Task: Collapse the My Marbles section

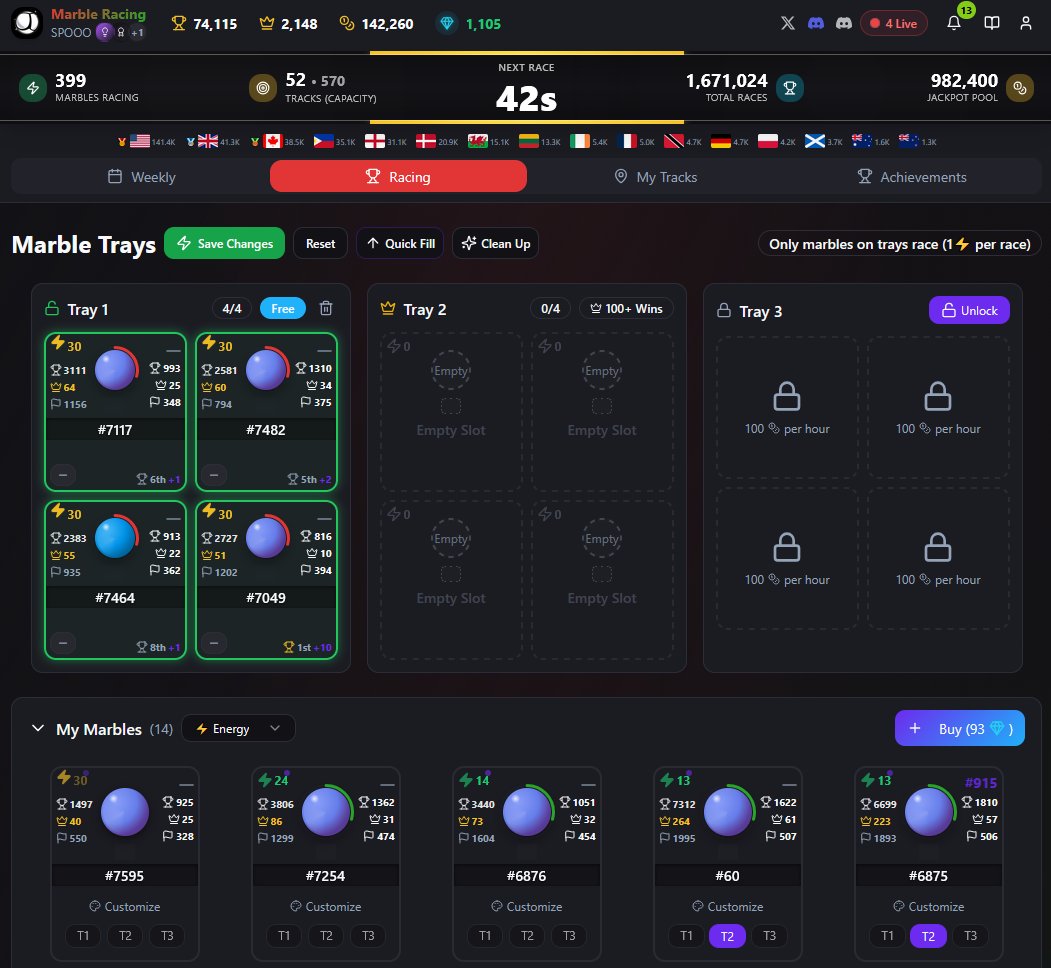Action: [38, 729]
